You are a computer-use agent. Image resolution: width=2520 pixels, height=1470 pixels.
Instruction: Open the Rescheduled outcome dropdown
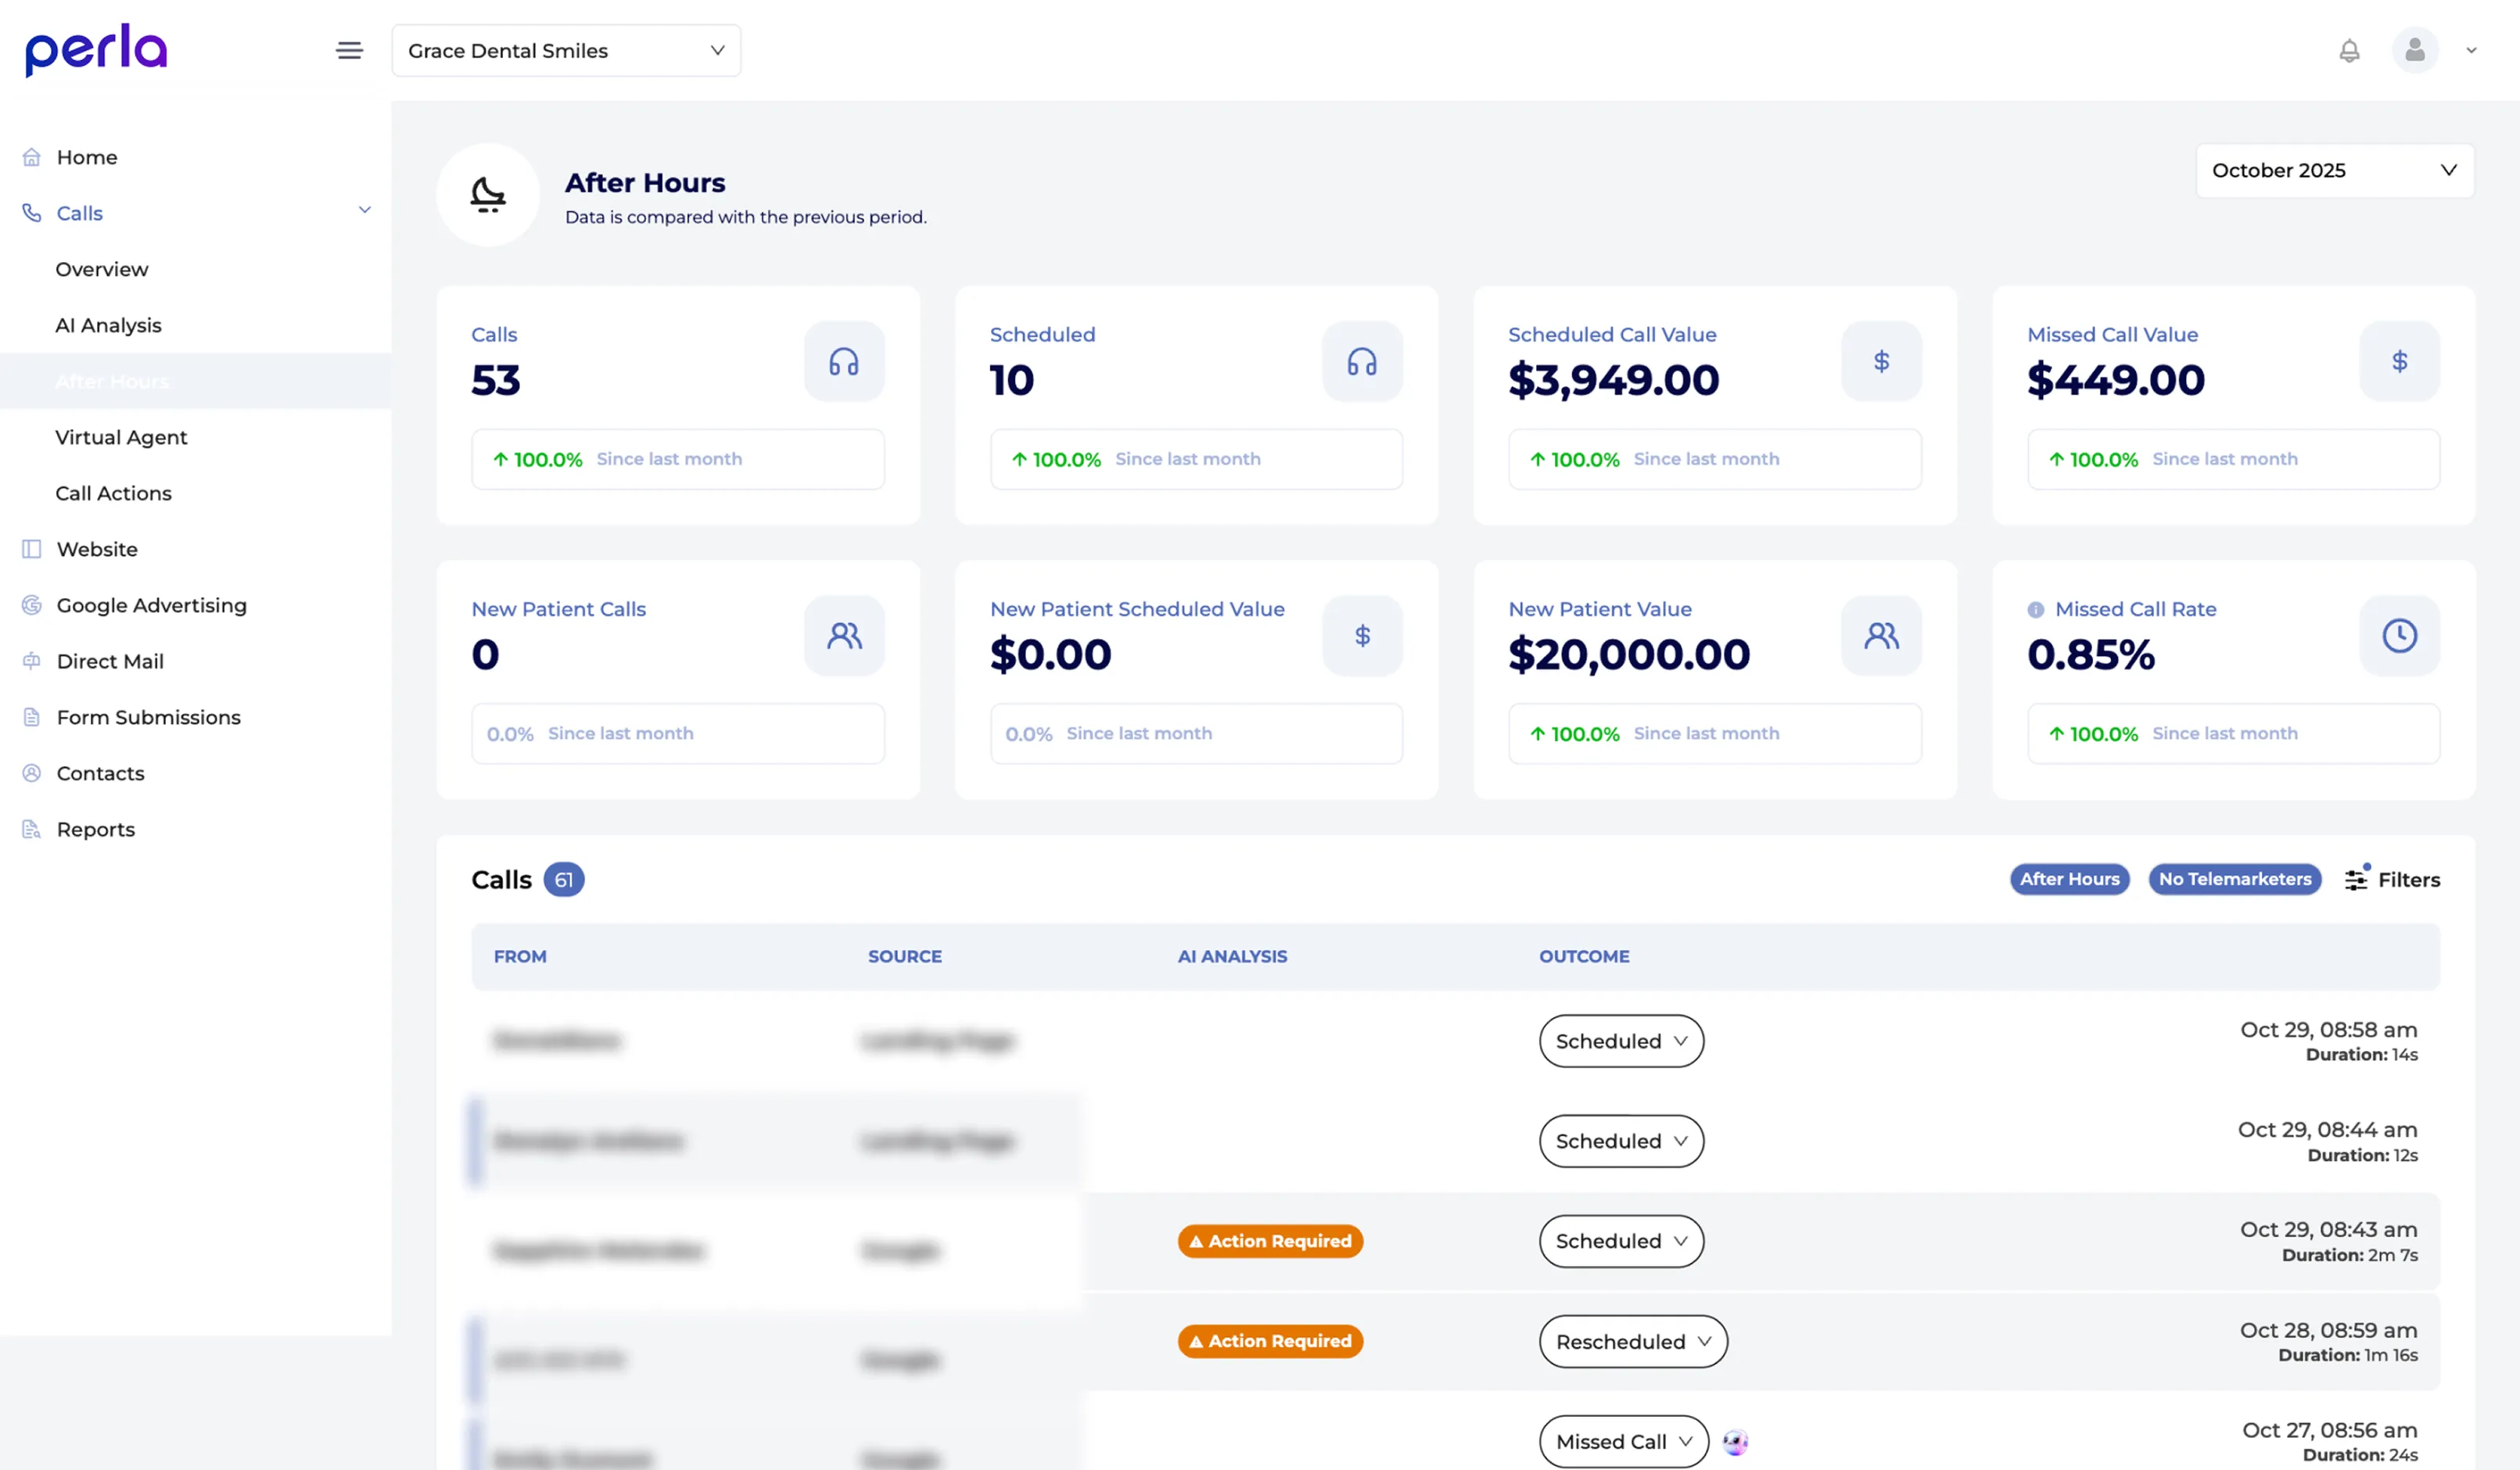coord(1632,1341)
